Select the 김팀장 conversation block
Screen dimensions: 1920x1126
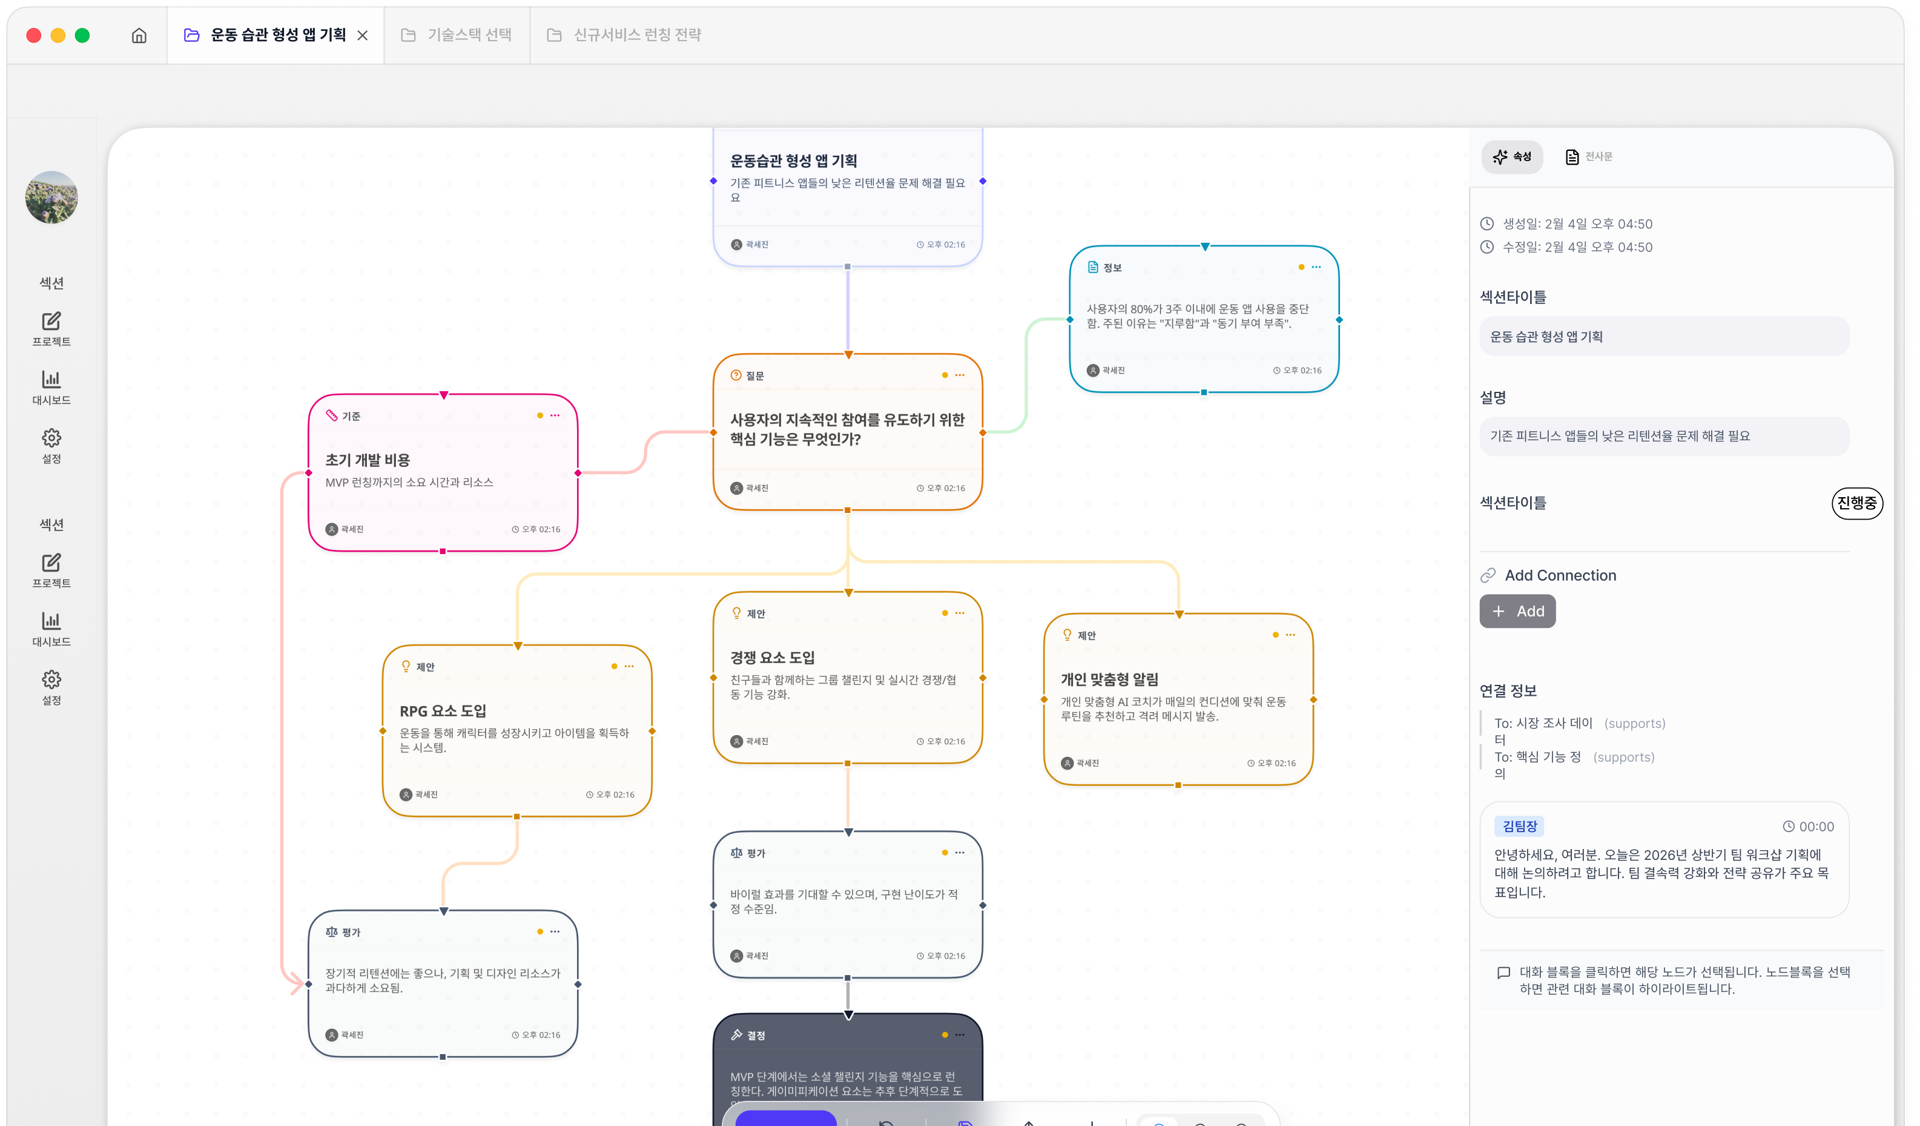click(x=1664, y=860)
